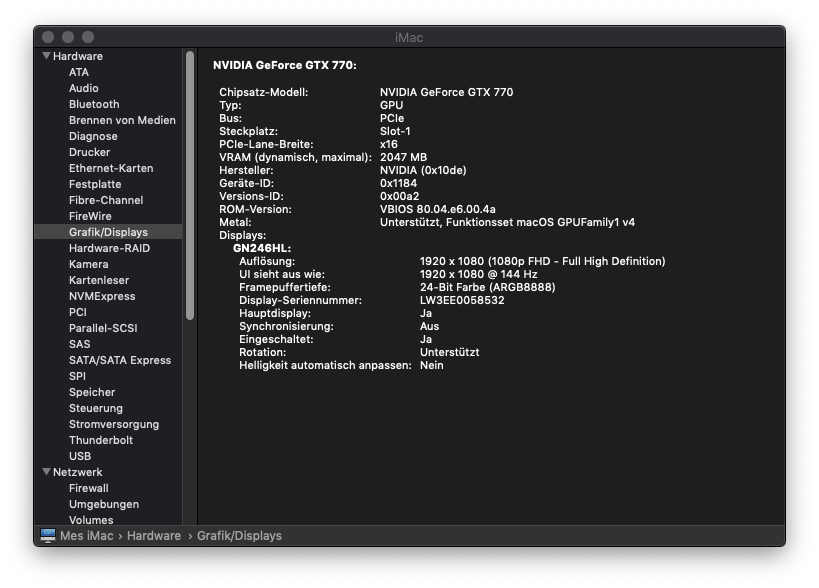
Task: Select the highlighted Grafik/Displays row
Action: tap(108, 232)
